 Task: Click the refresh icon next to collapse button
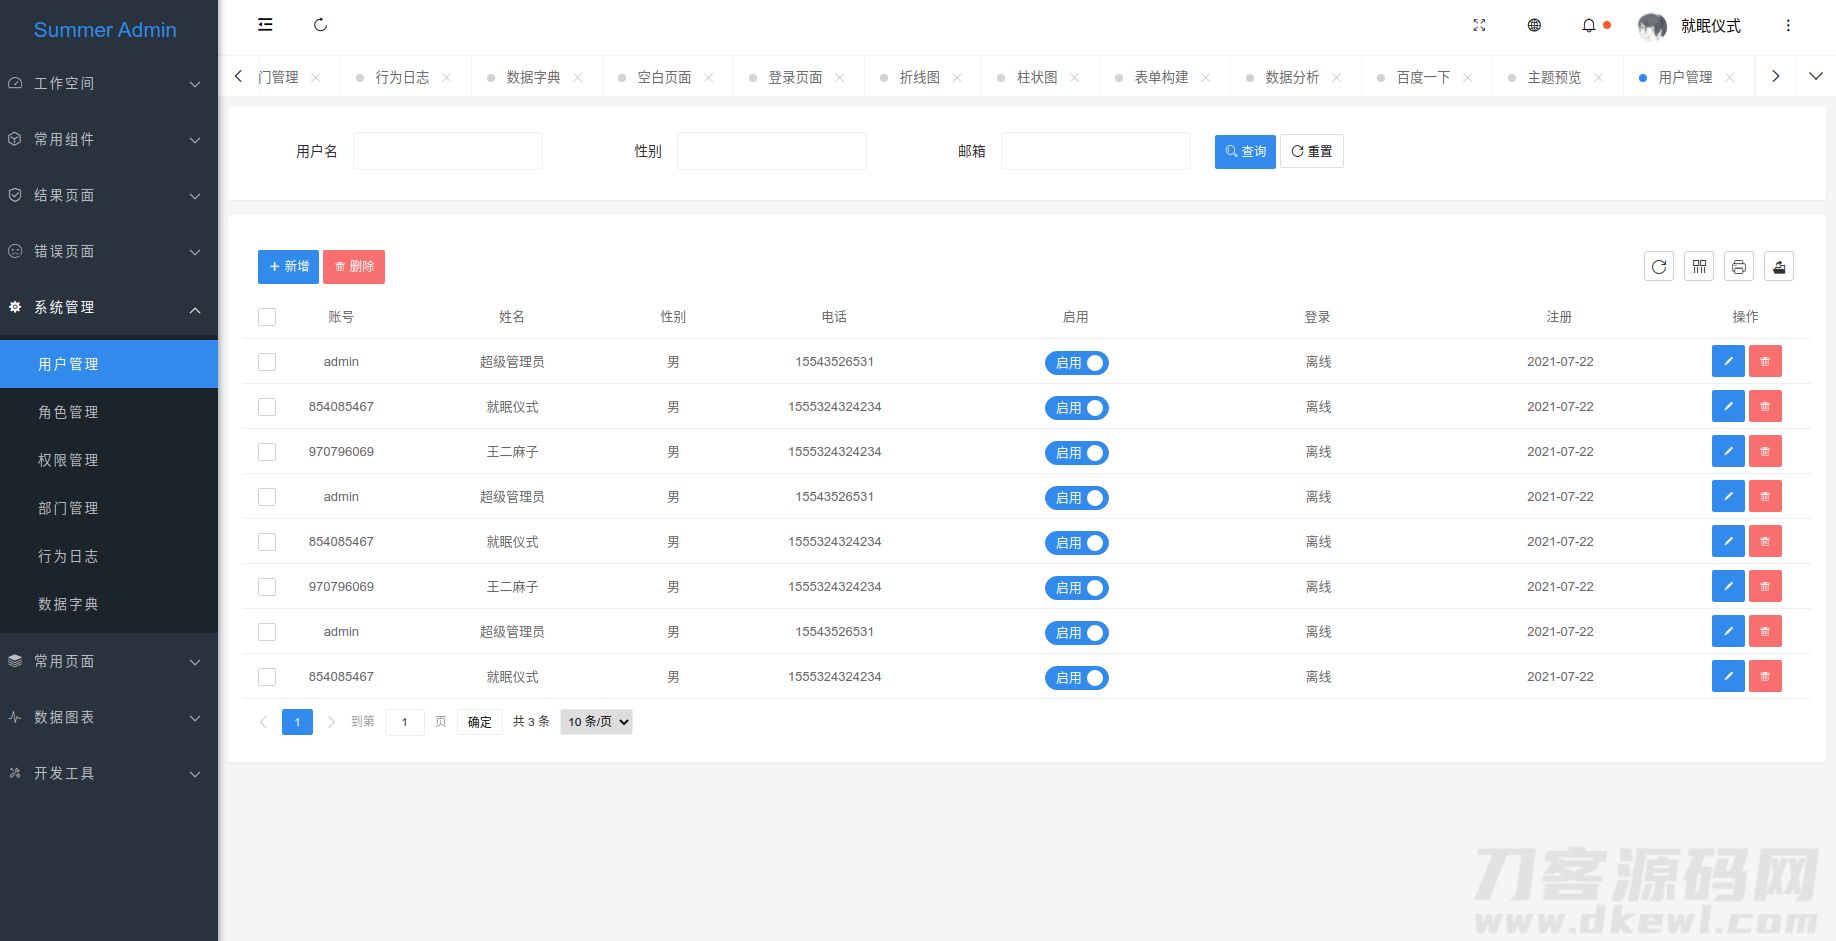[x=320, y=24]
